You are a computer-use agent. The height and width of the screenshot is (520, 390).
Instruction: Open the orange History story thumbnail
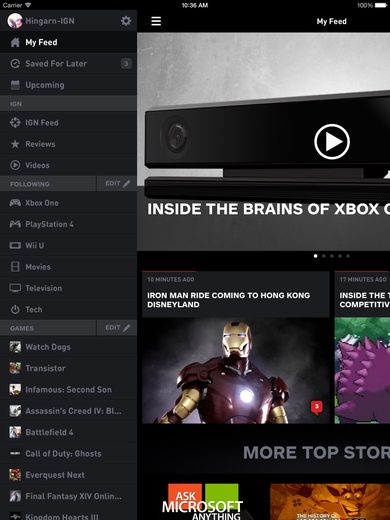tap(330, 502)
